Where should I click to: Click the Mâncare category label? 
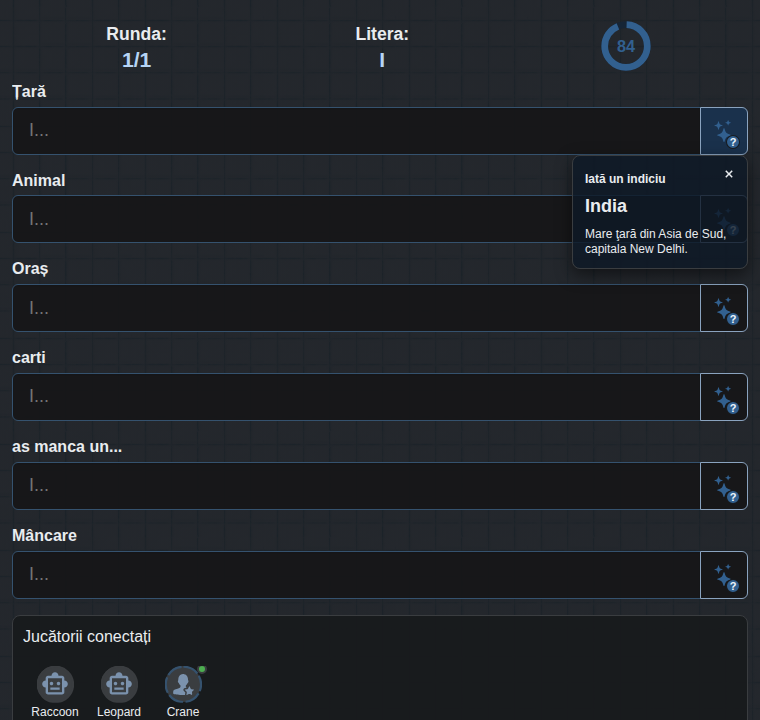(x=45, y=536)
